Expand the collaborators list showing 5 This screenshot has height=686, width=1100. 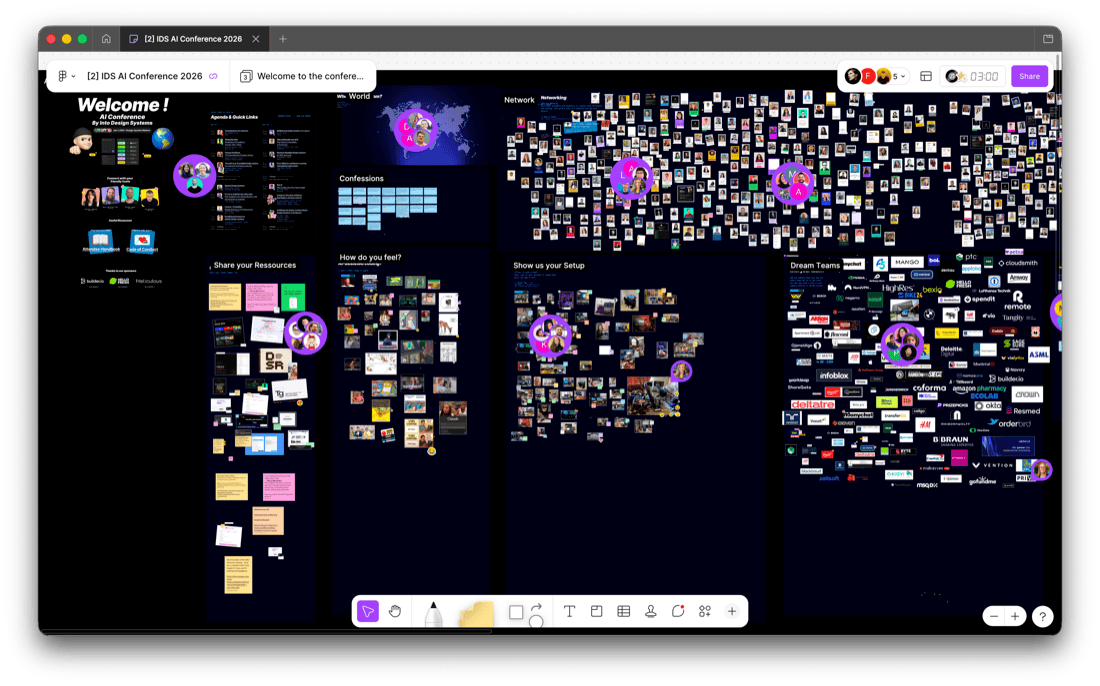point(895,75)
